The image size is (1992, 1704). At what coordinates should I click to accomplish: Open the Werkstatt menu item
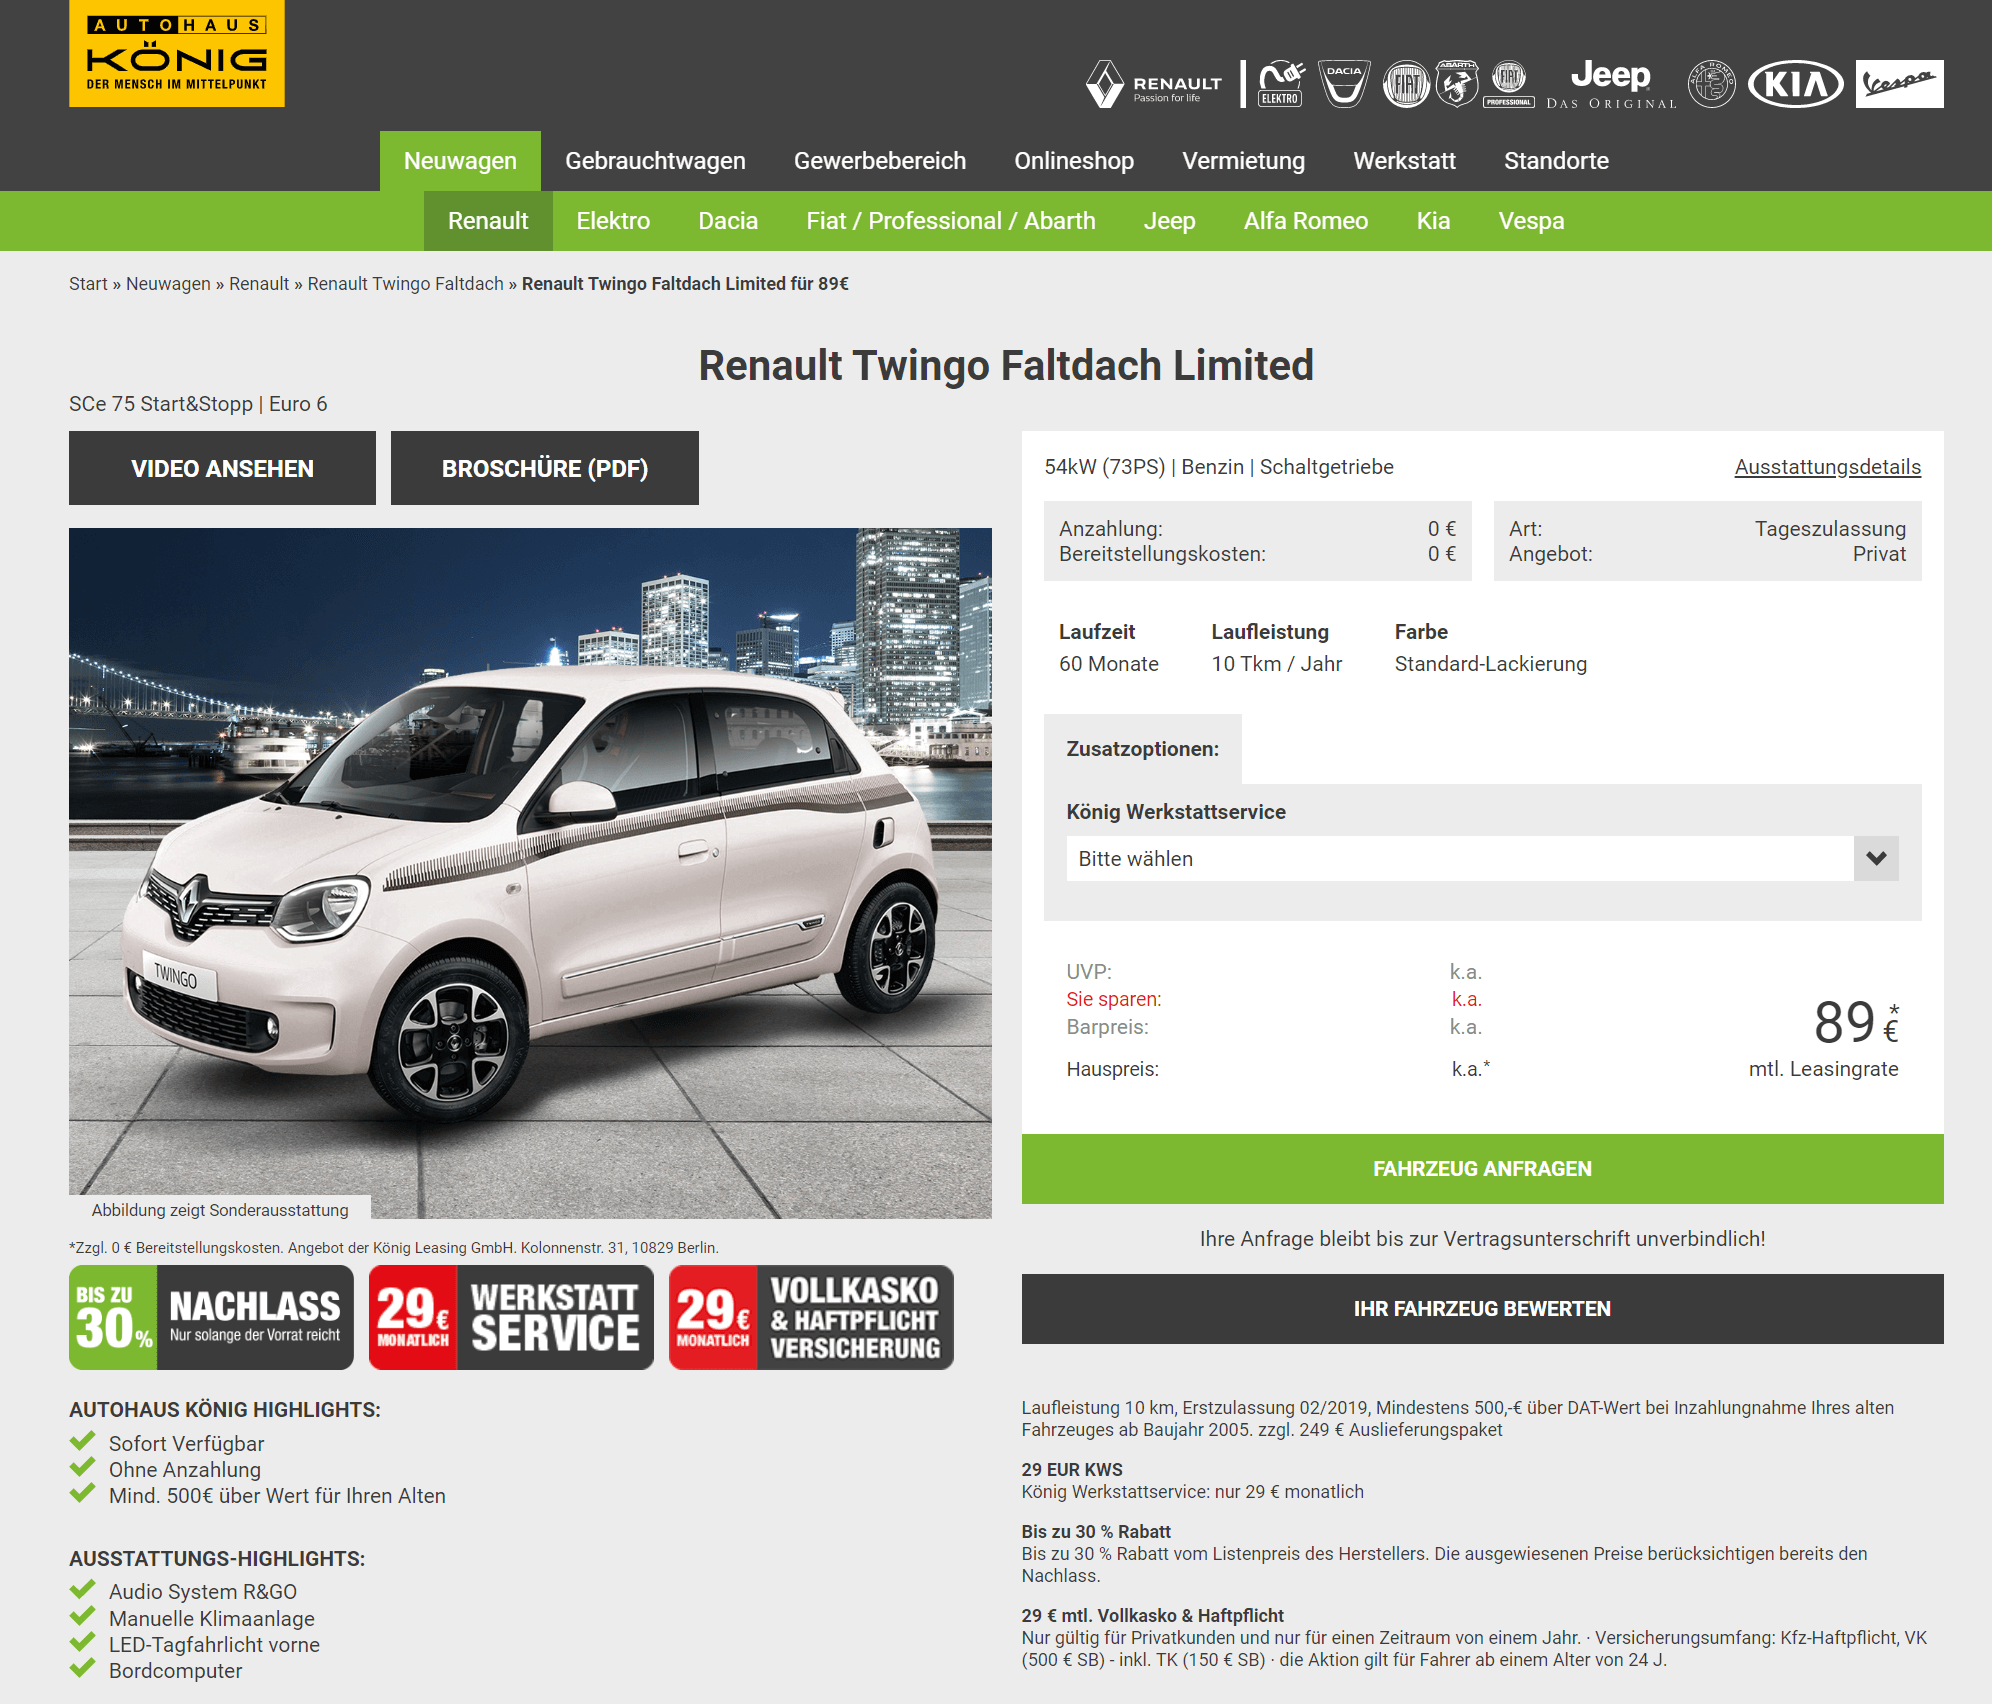point(1404,161)
